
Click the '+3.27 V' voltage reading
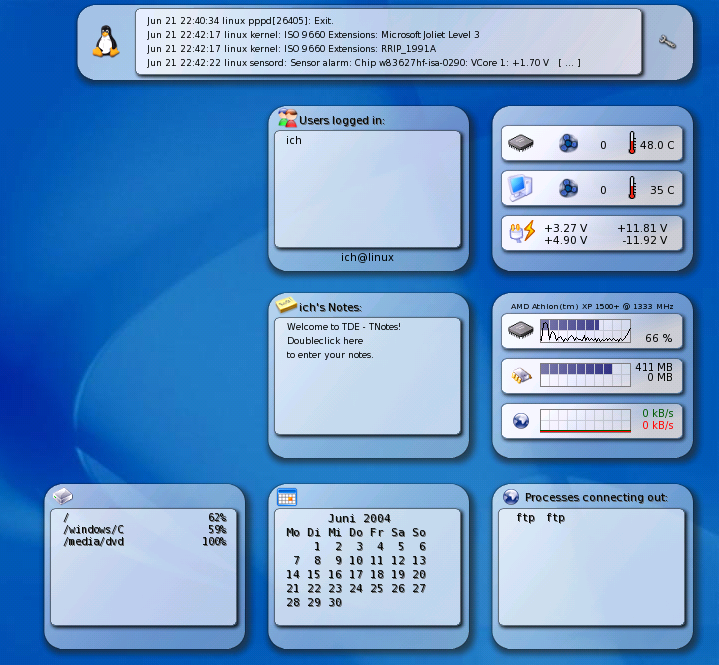[x=565, y=228]
